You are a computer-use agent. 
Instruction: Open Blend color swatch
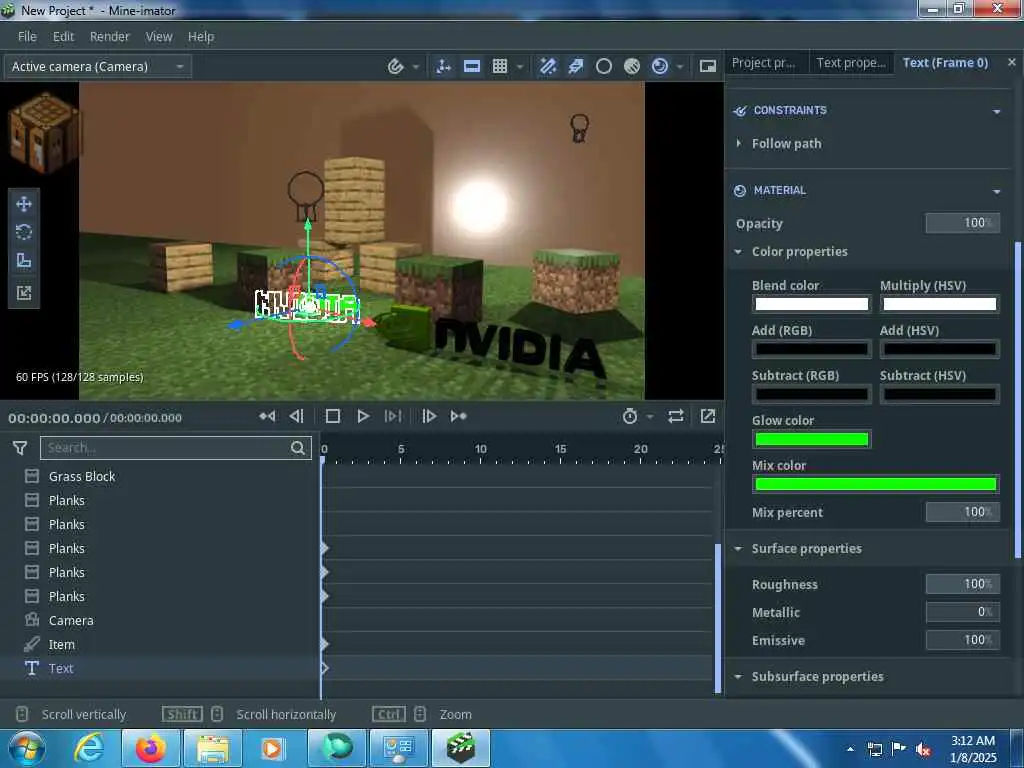tap(812, 304)
